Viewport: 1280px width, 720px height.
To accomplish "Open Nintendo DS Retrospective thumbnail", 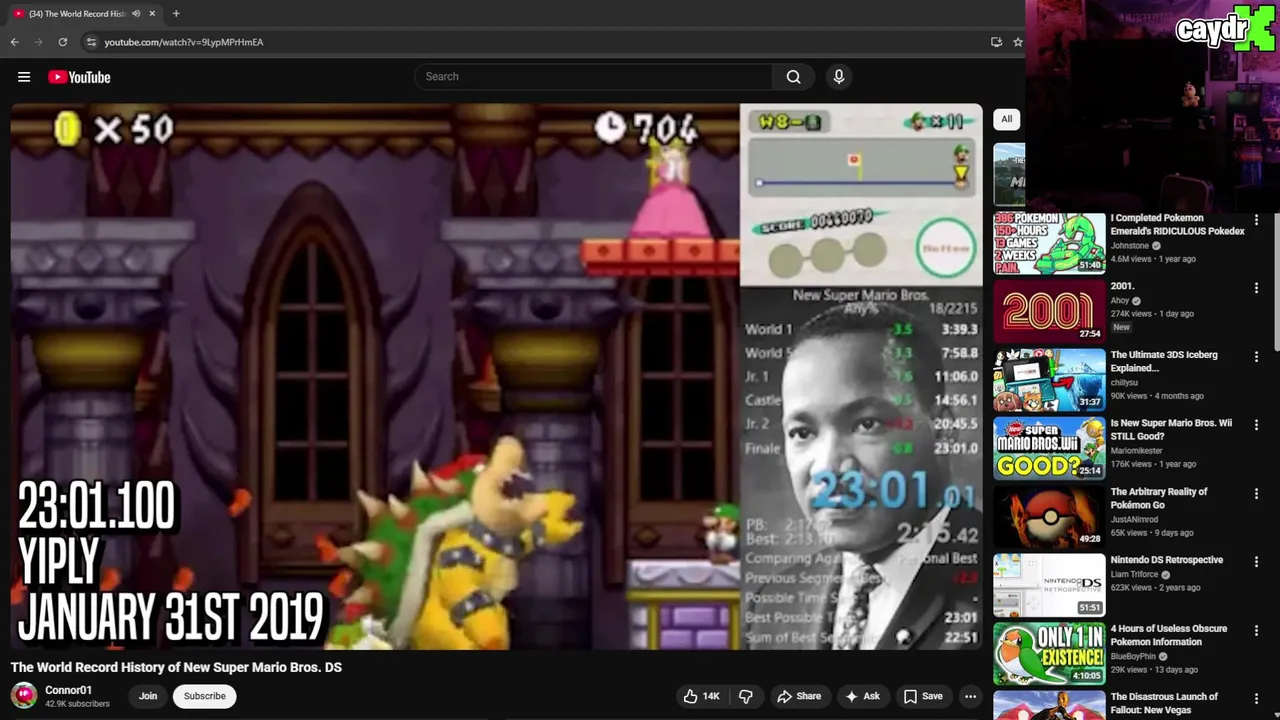I will (x=1049, y=585).
